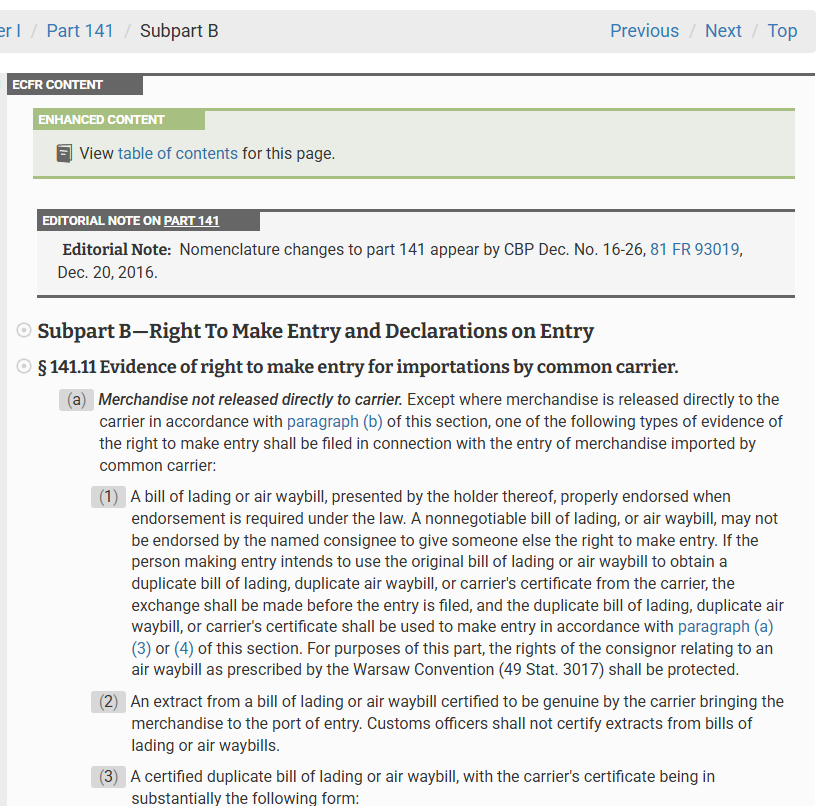Toggle the circle icon beside § 141.11 heading
Image resolution: width=830 pixels, height=806 pixels.
click(x=24, y=367)
